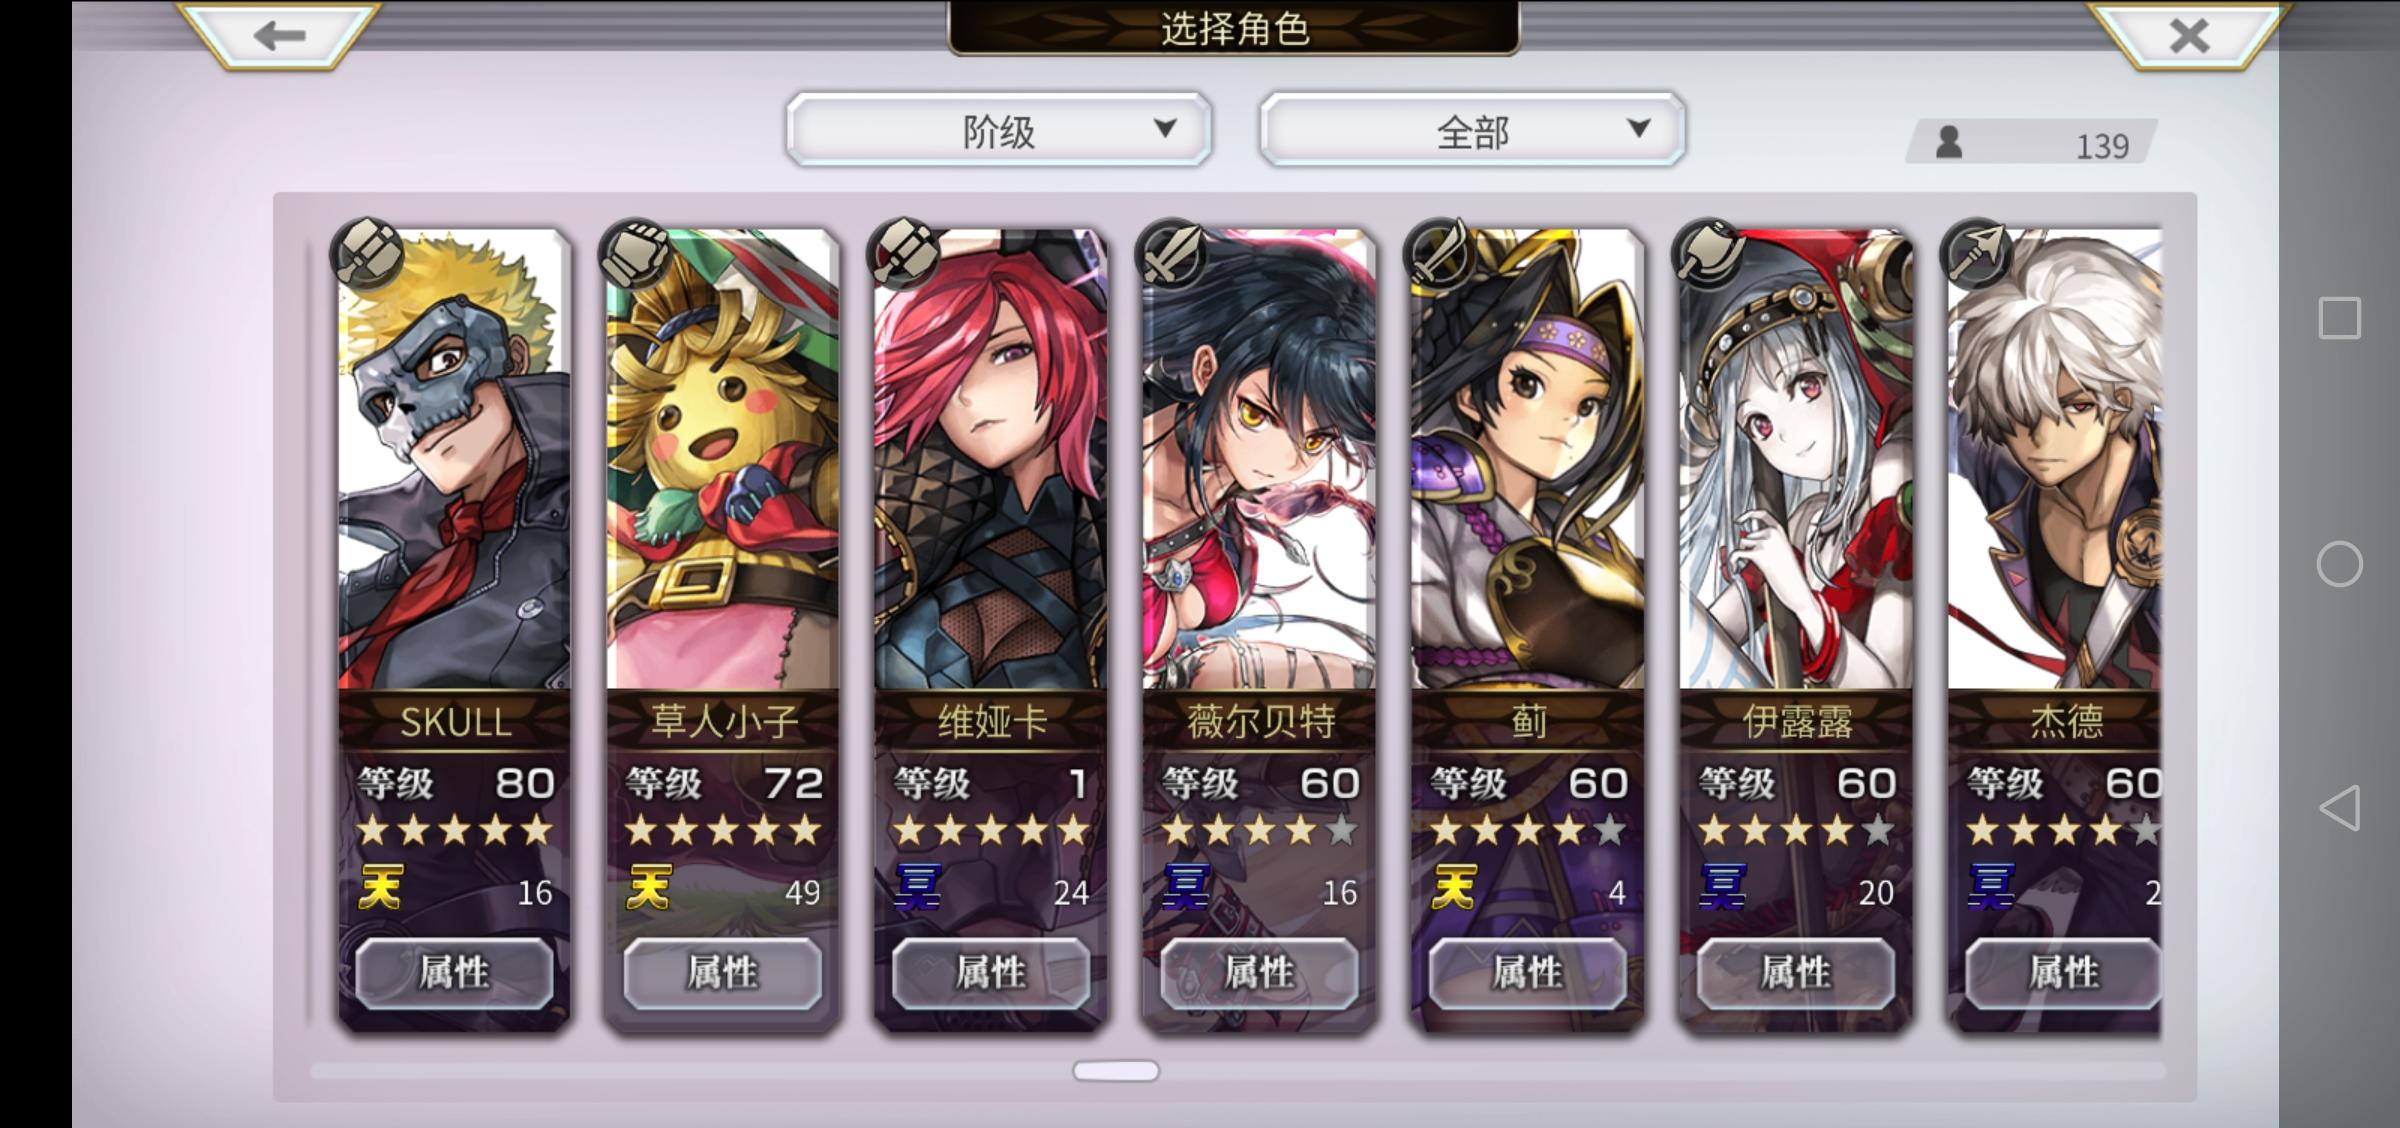Open 属性 for SKULL

click(454, 972)
